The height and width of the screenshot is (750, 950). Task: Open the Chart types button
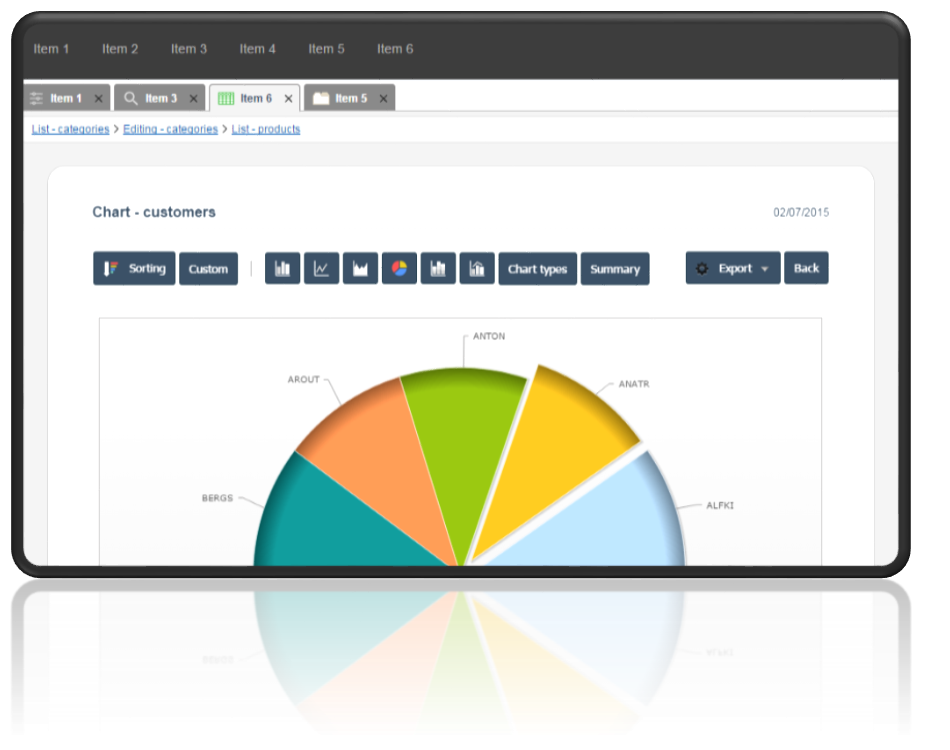(537, 269)
